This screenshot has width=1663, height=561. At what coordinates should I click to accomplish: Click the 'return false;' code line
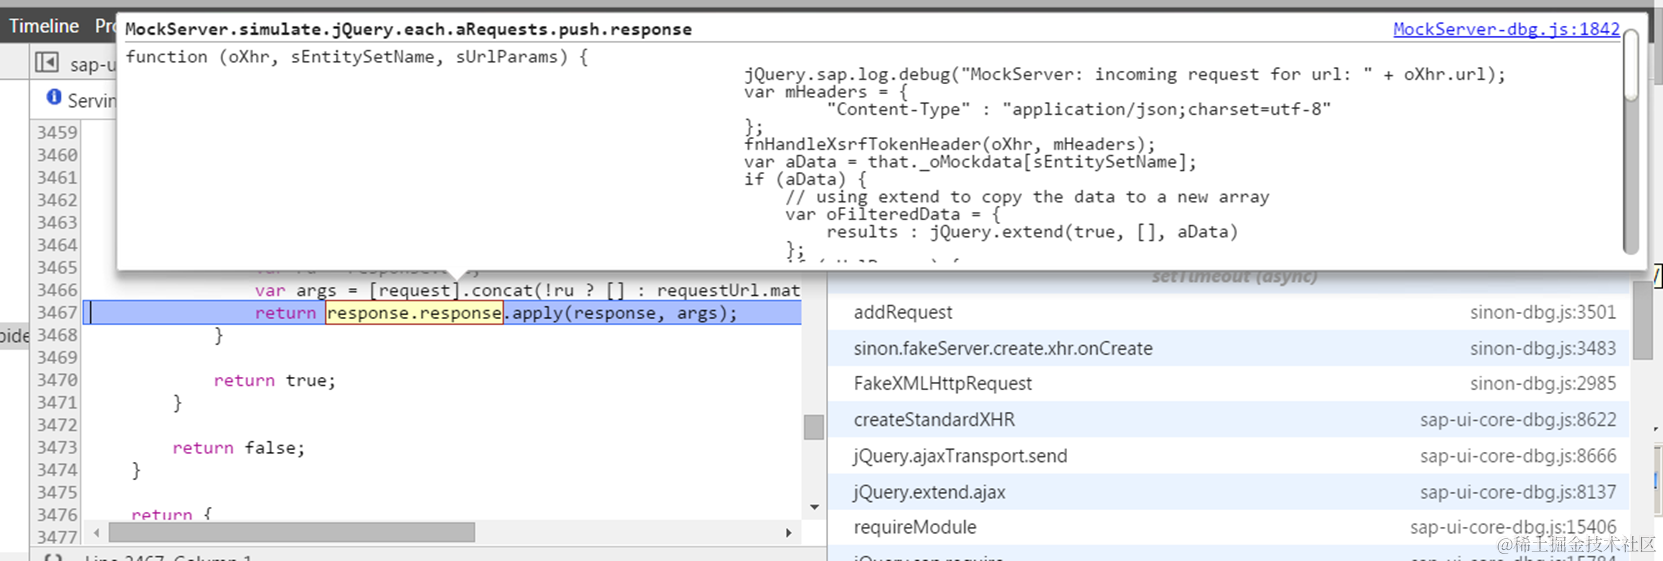(238, 447)
